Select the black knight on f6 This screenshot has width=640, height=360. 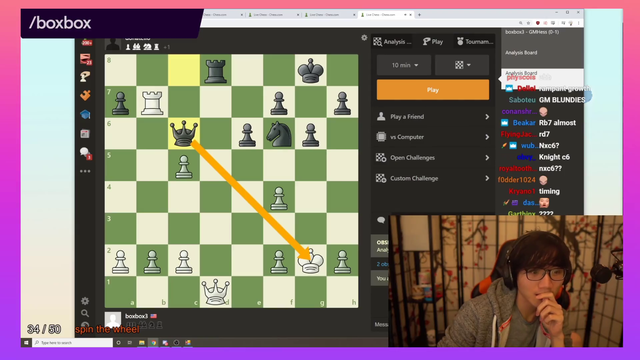(x=279, y=134)
